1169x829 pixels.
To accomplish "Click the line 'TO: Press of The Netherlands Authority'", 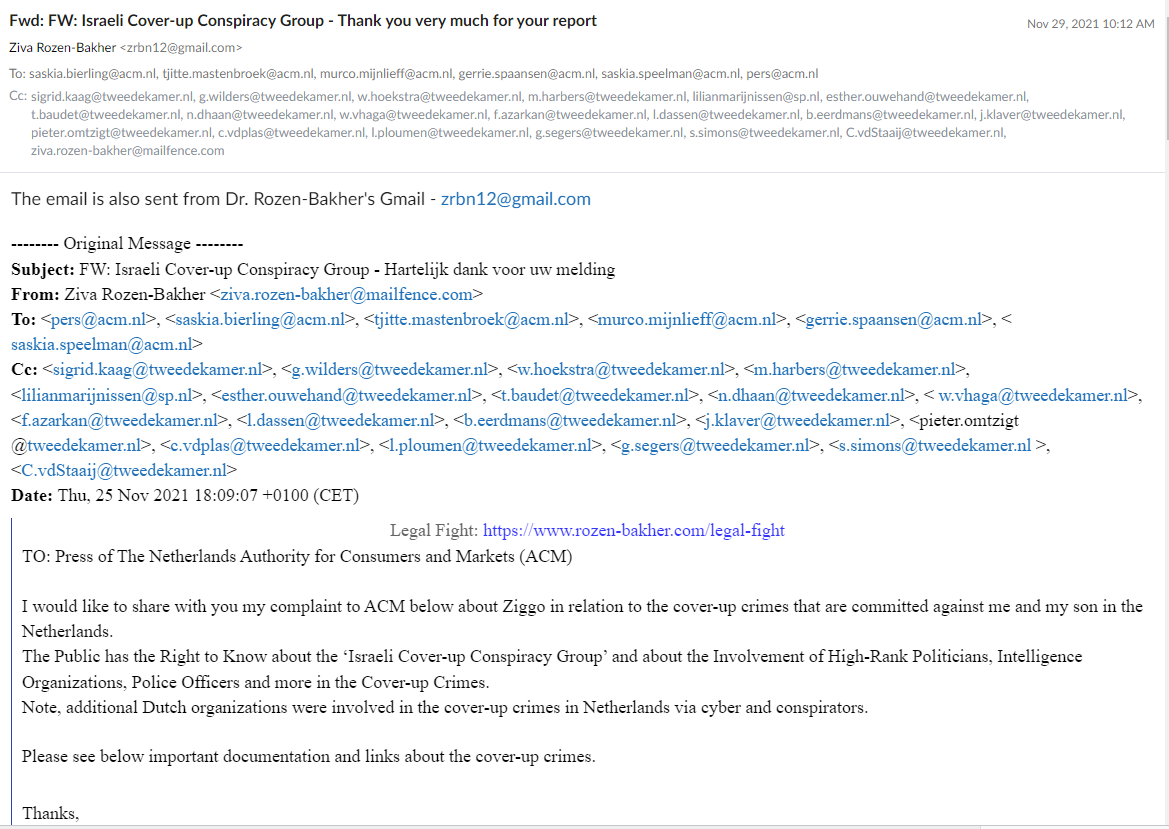I will [x=297, y=557].
